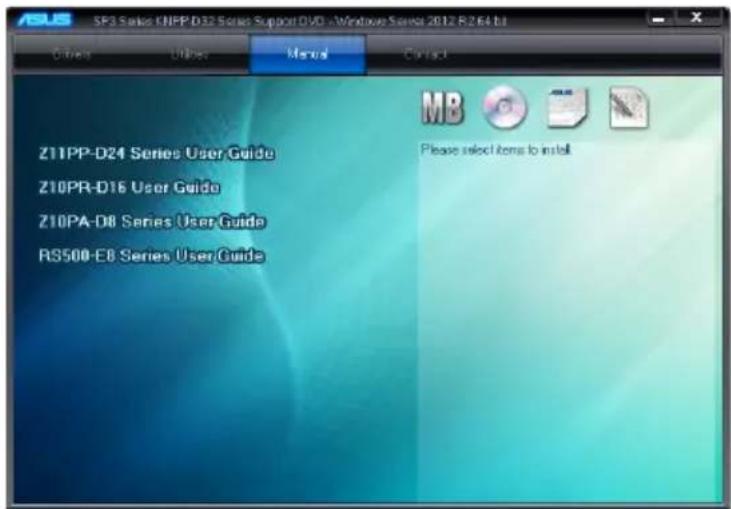
Task: Click the ASUS logo in title bar
Action: (44, 20)
